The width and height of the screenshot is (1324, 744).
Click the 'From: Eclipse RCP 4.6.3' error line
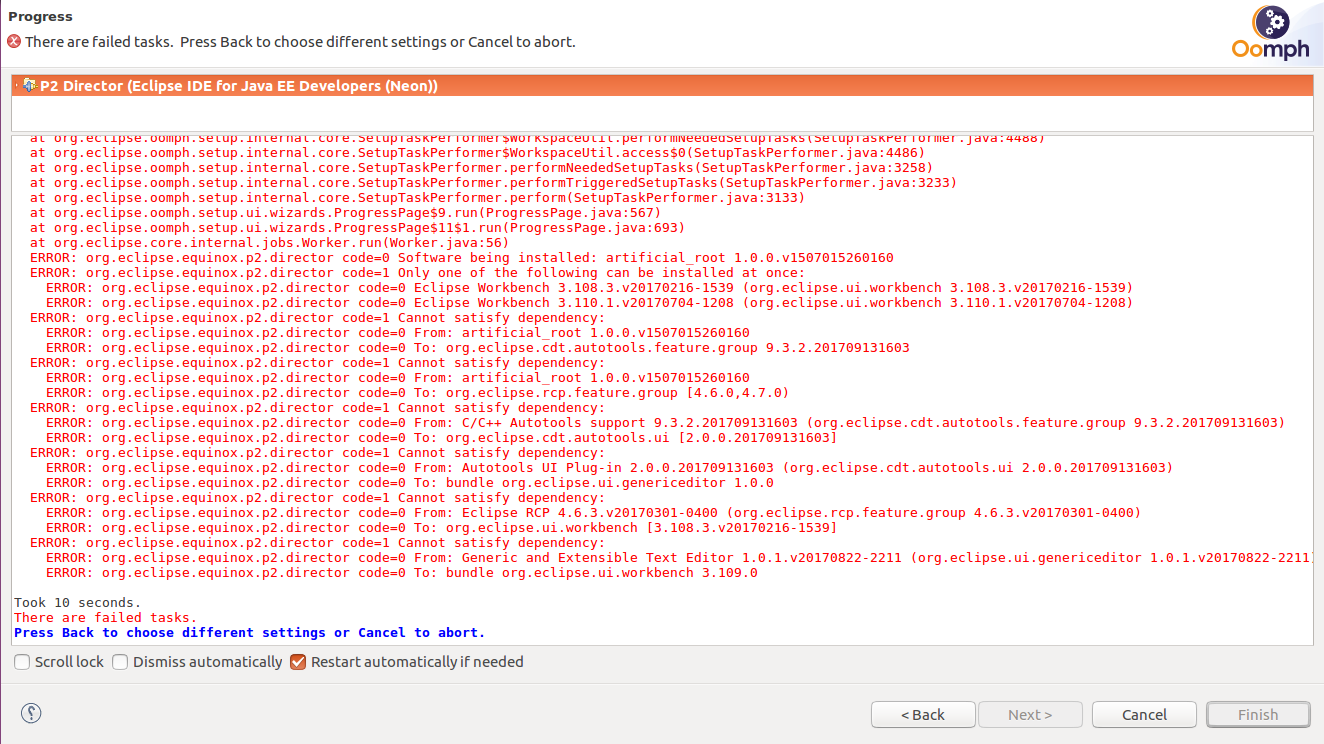pos(594,513)
